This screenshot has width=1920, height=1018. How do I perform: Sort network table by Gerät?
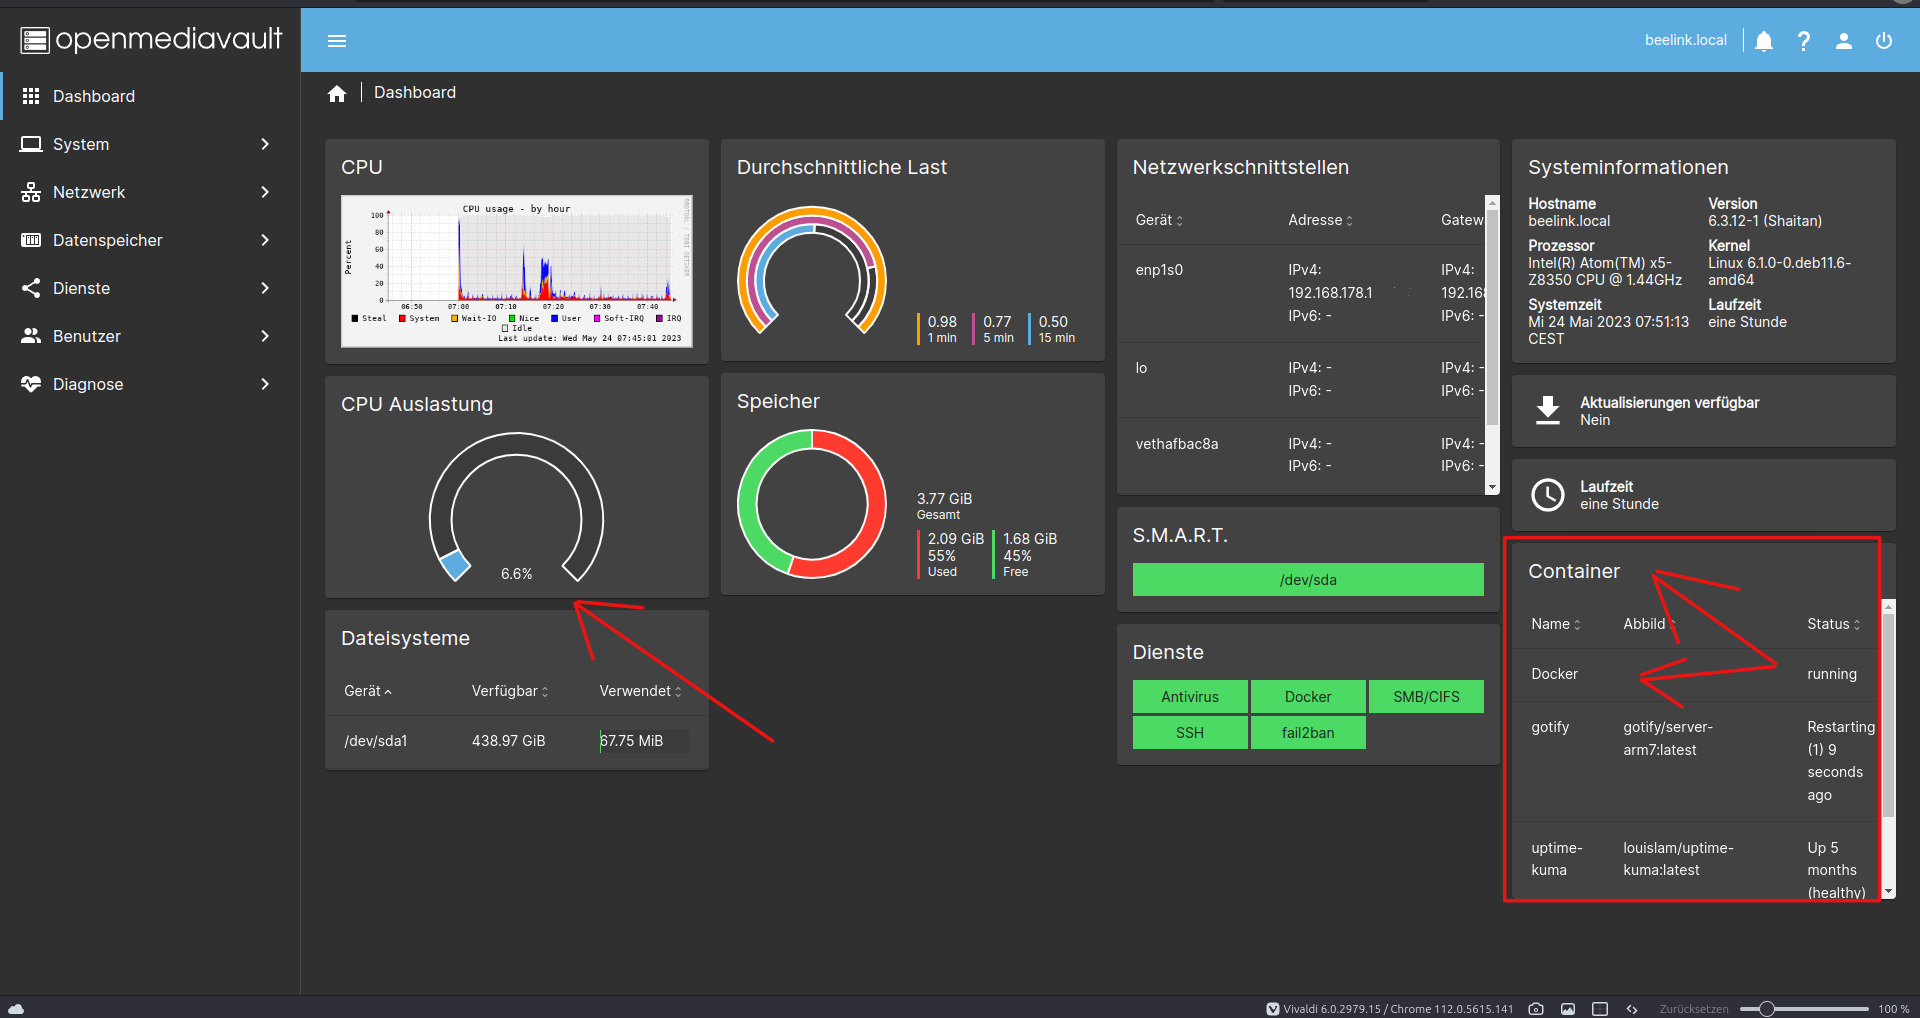click(1159, 220)
